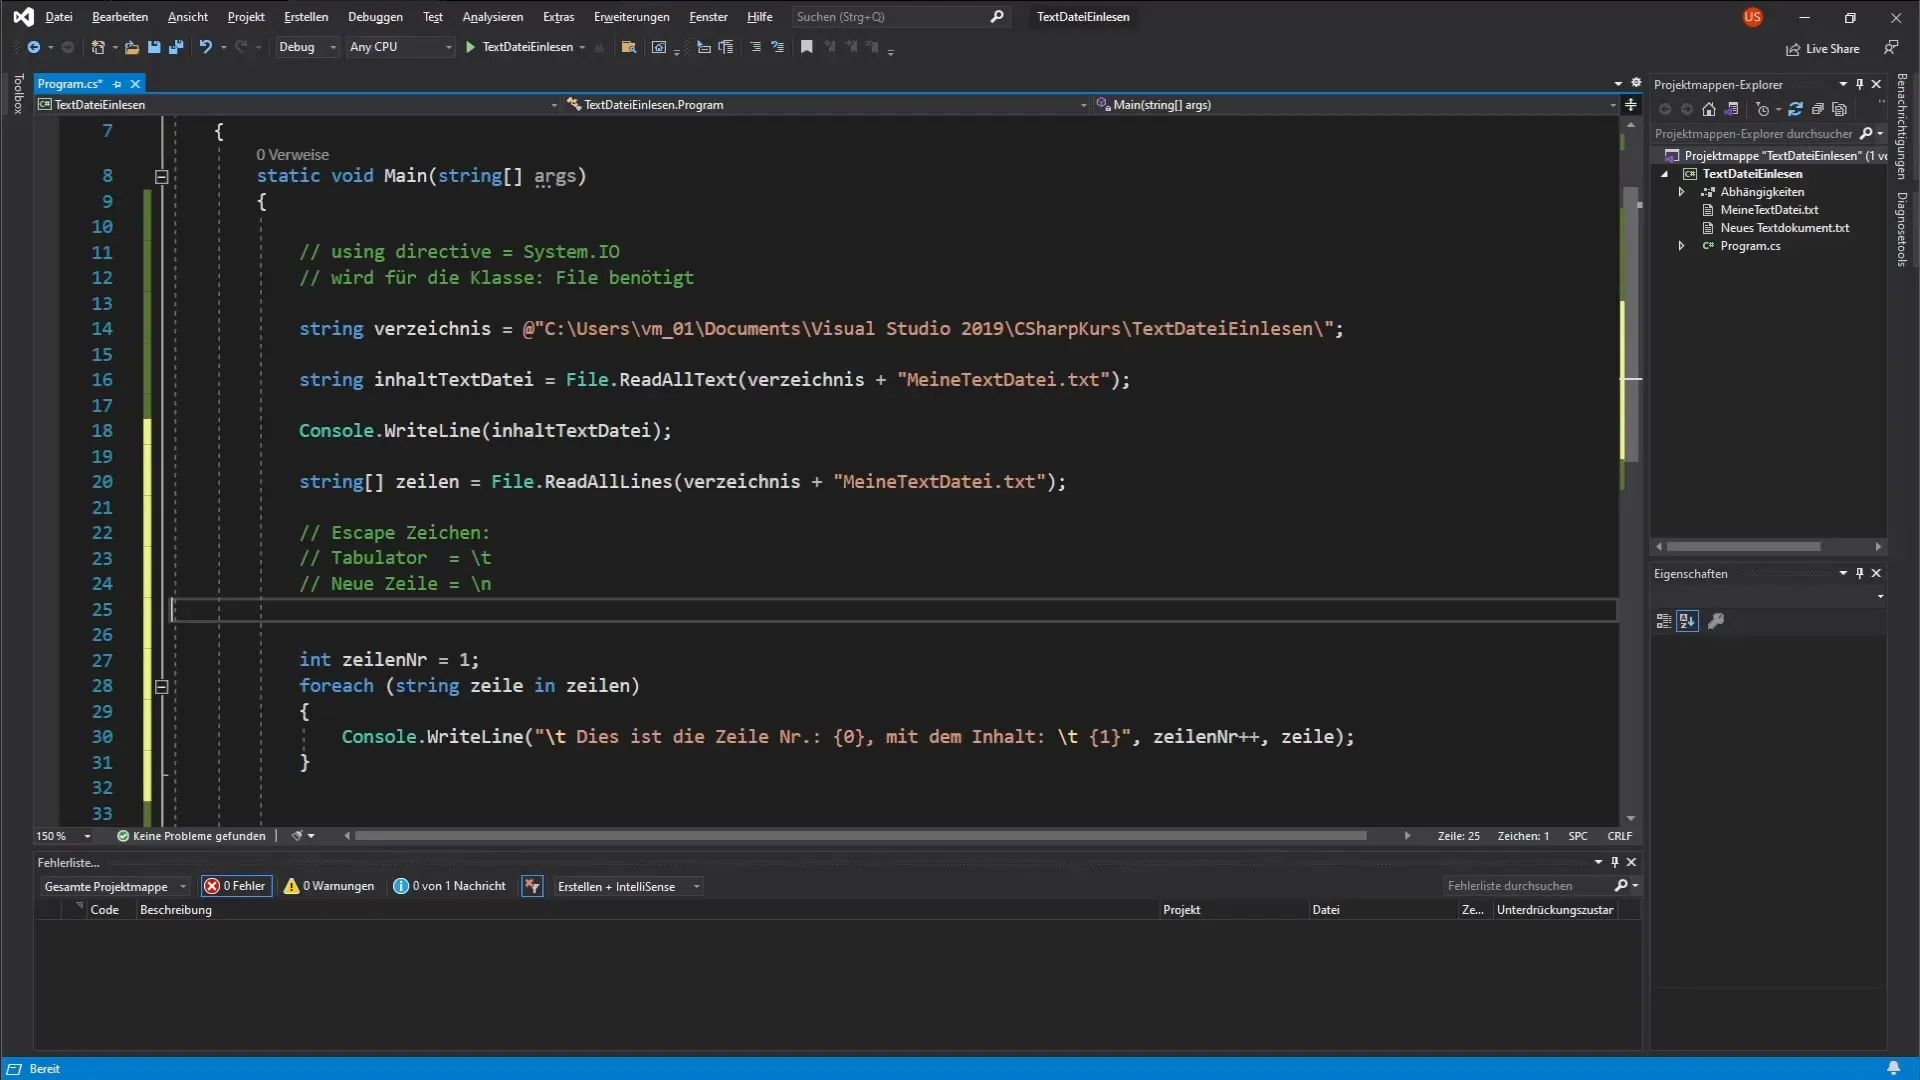Toggle auto-hide pin of Fehlerliste panel
This screenshot has width=1920, height=1080.
[x=1614, y=862]
